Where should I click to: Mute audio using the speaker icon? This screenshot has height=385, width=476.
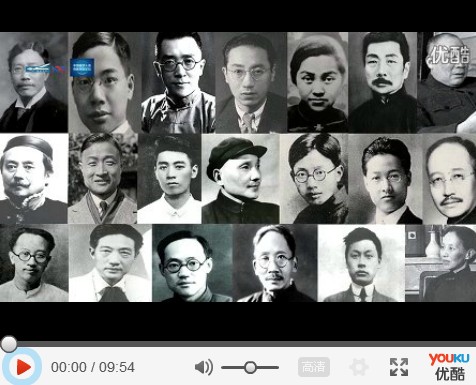(x=204, y=367)
